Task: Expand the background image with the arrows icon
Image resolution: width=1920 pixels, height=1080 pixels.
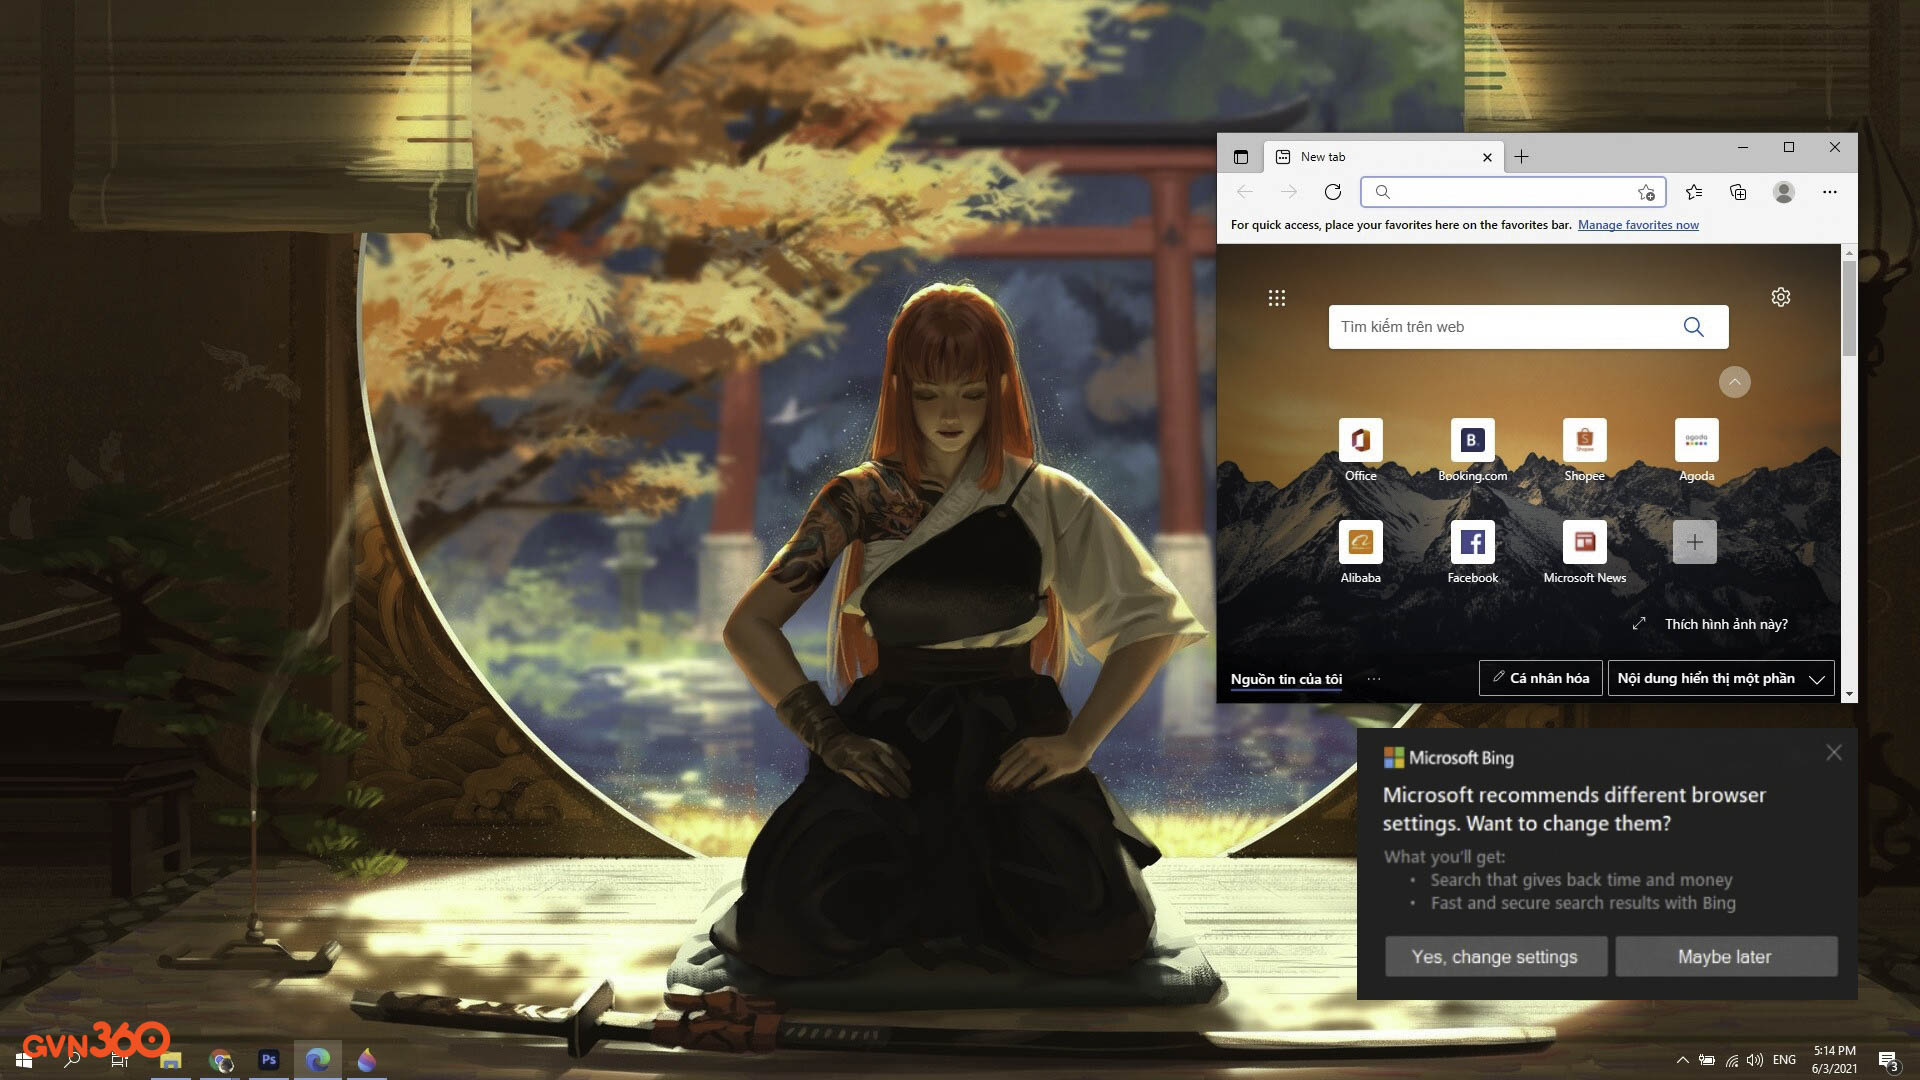Action: [x=1639, y=624]
